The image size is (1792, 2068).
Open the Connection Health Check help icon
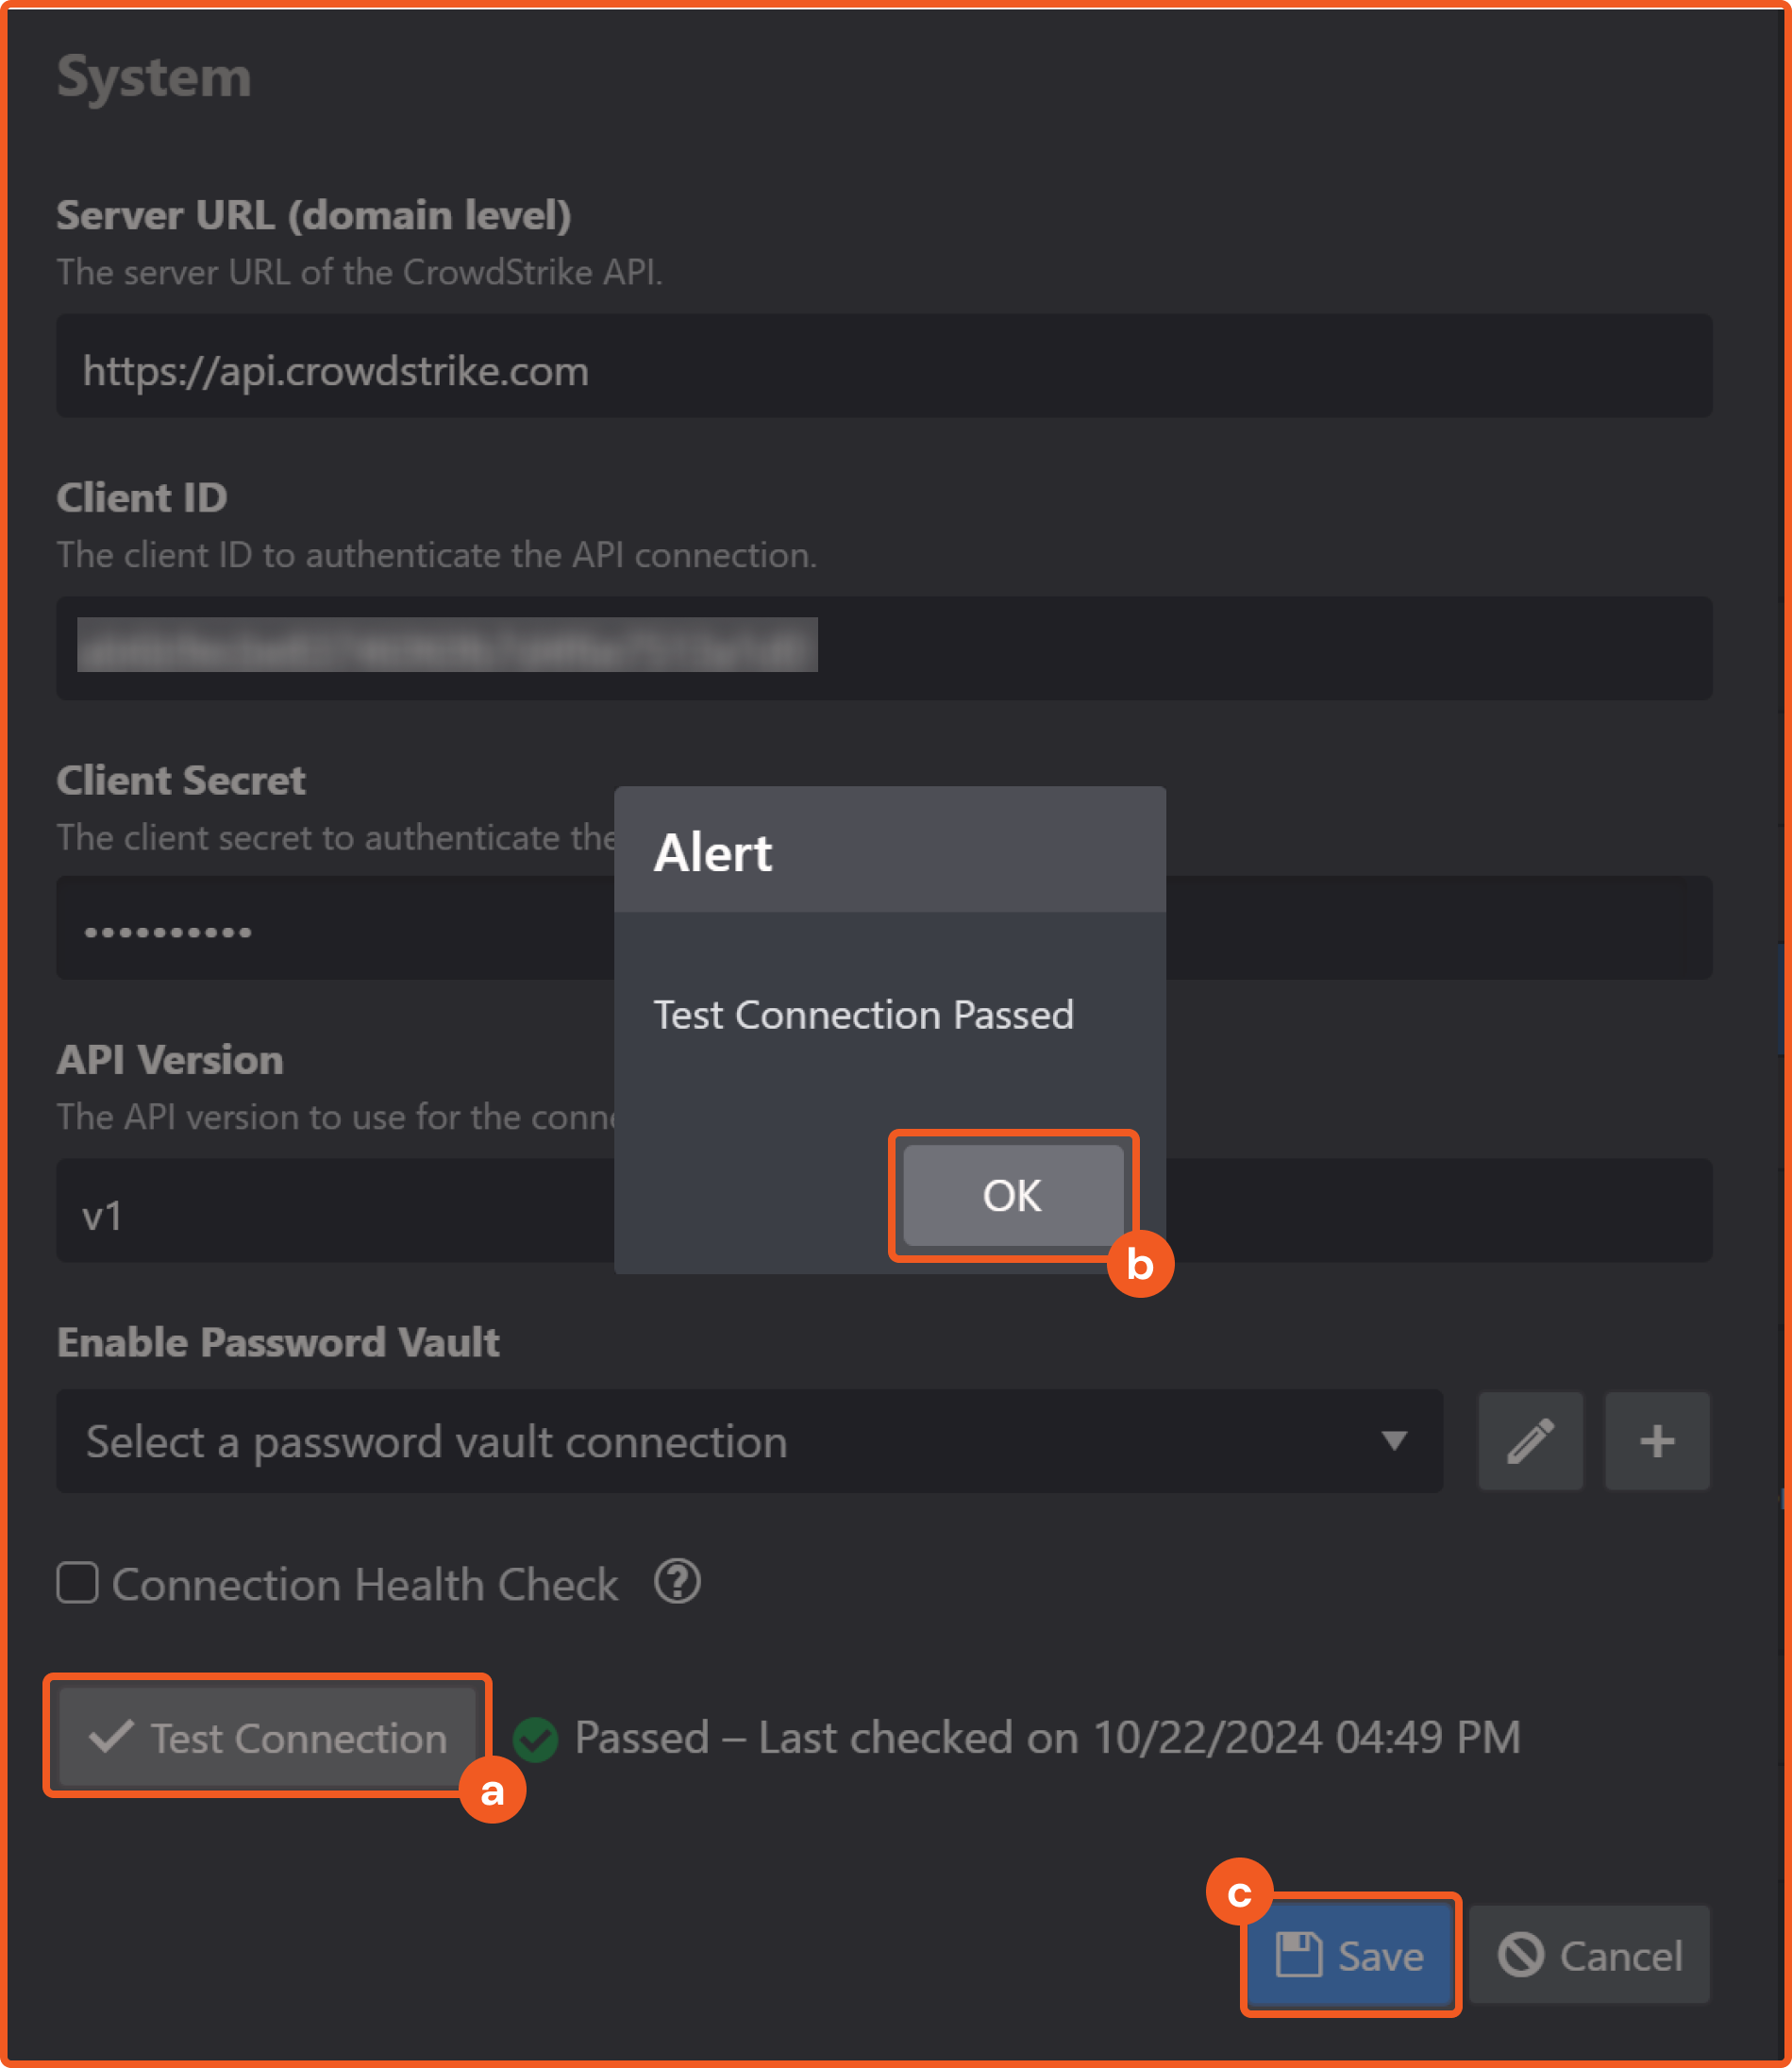(x=677, y=1582)
